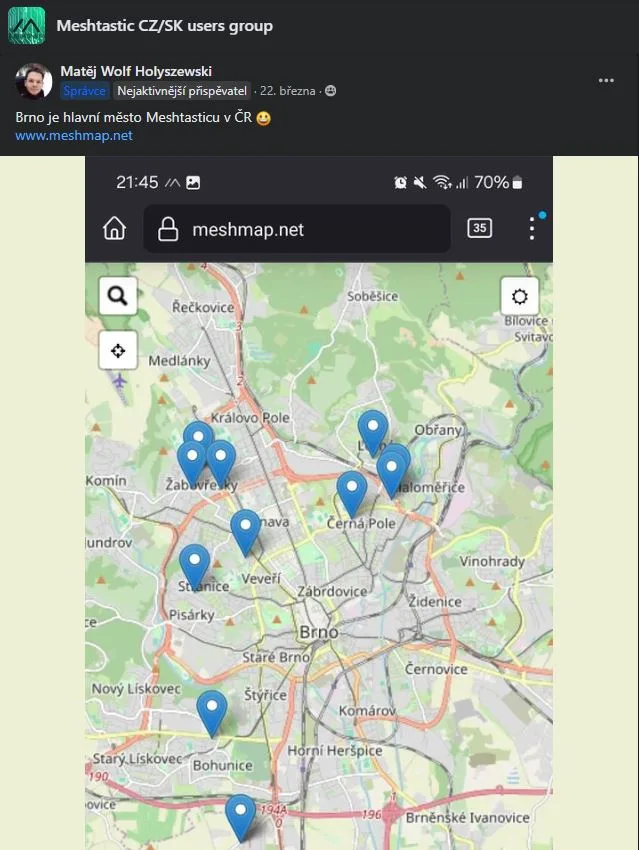Click the meshmap.net address bar
The image size is (639, 850).
296,229
